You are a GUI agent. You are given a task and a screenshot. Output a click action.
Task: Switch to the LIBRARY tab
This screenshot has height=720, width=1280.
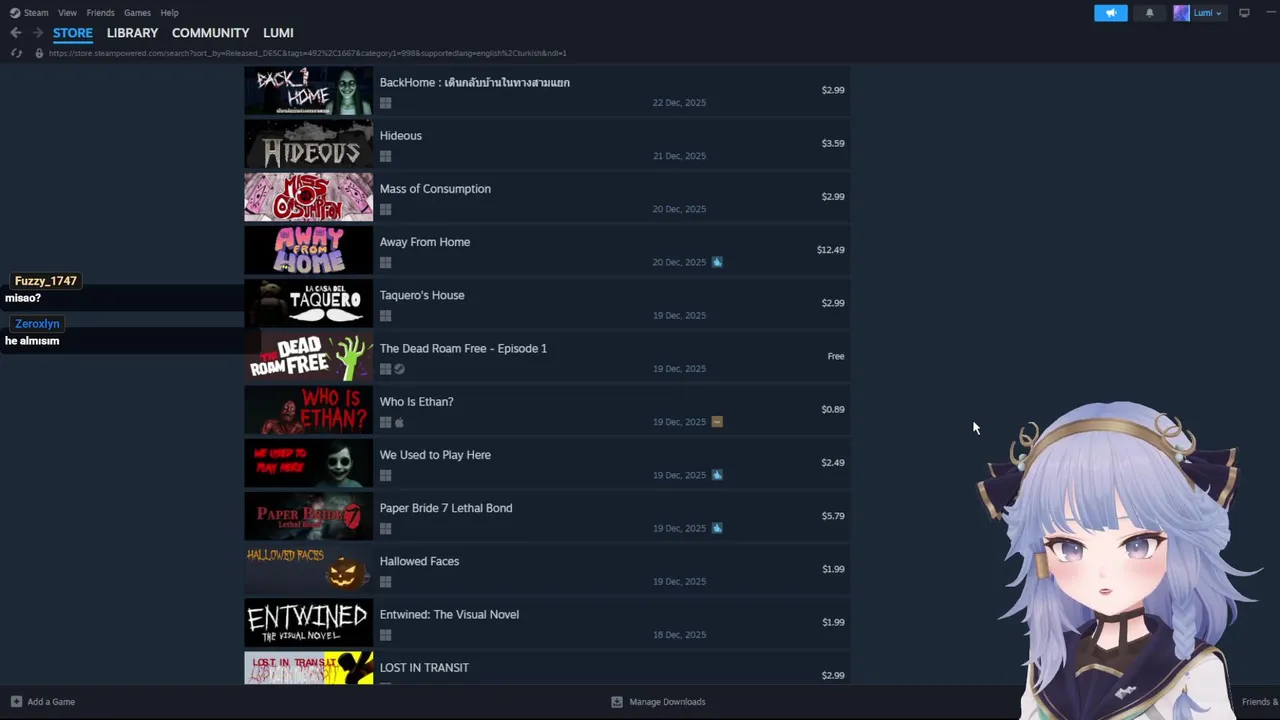(x=132, y=33)
